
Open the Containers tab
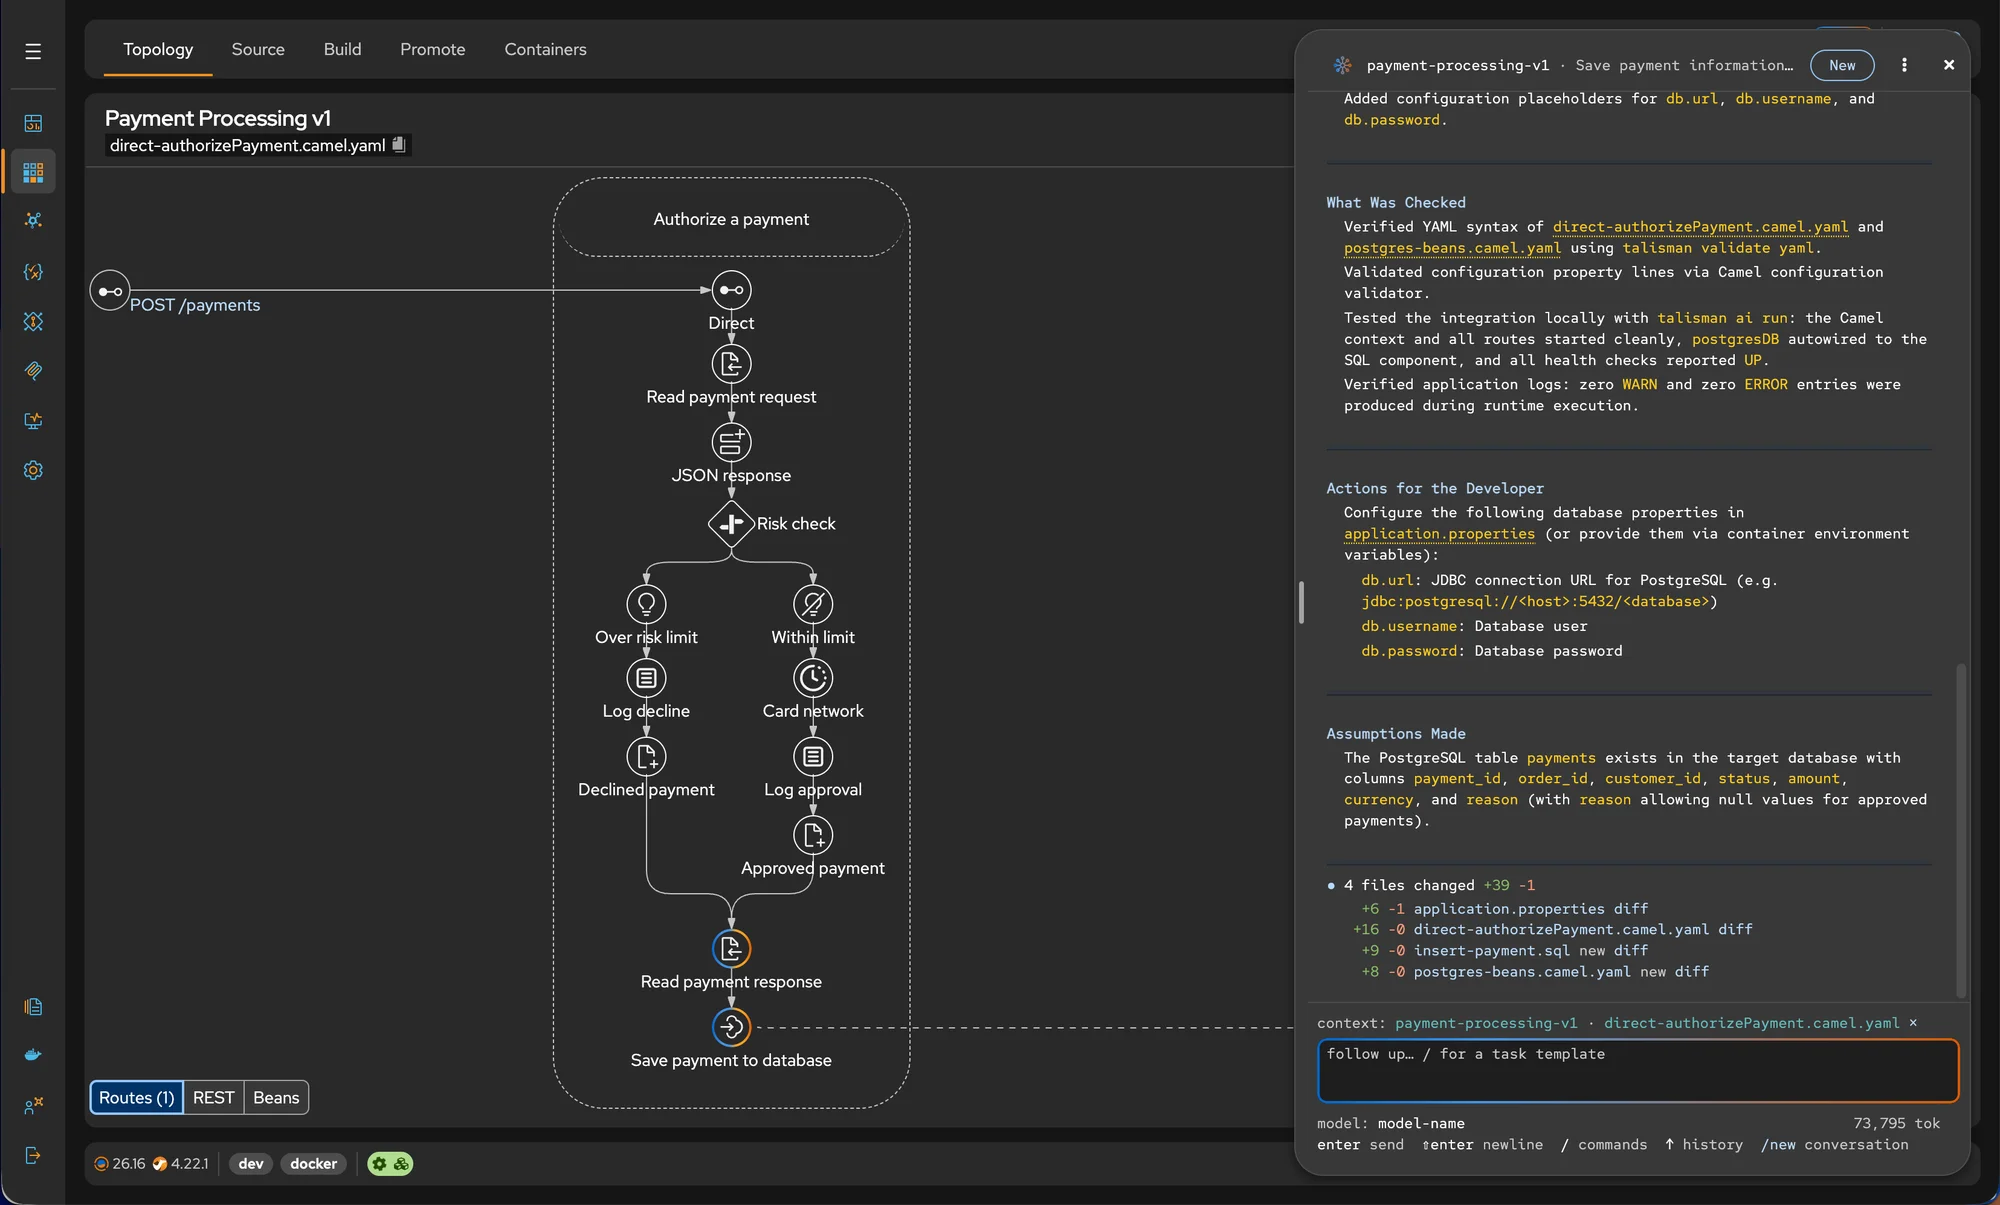[x=545, y=49]
